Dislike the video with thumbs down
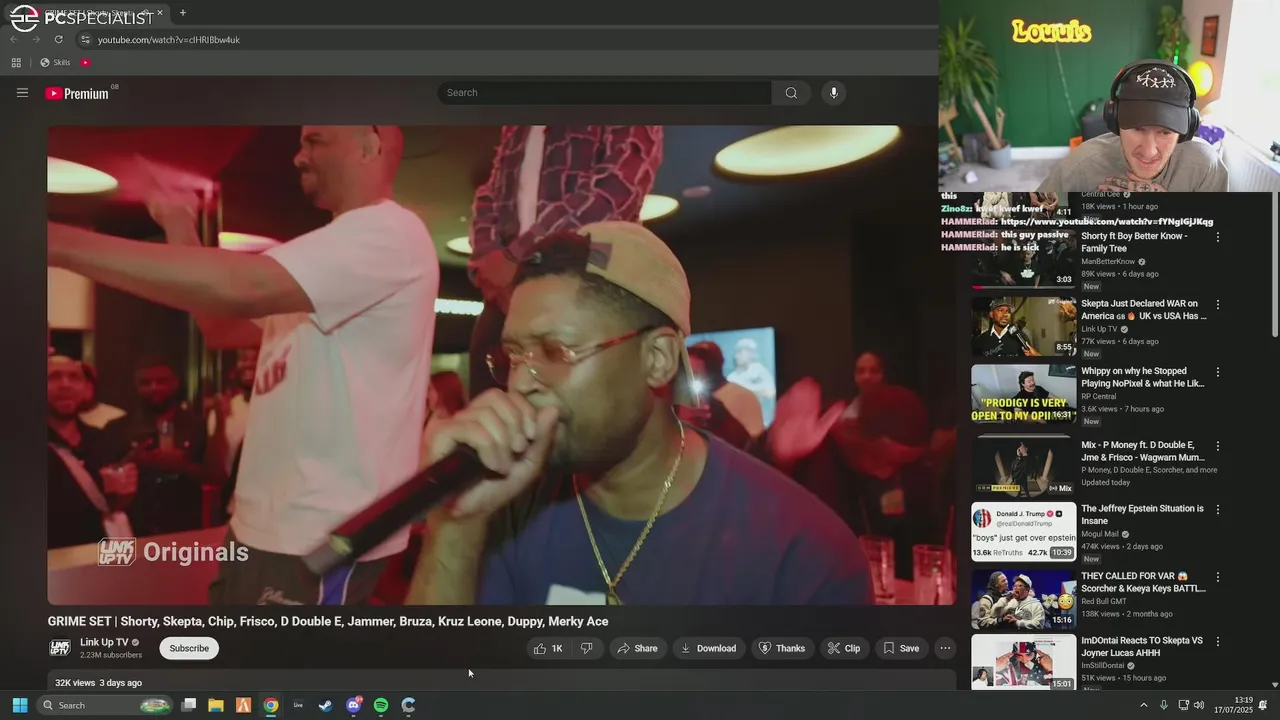Screen dimensions: 1280x720 pos(587,648)
